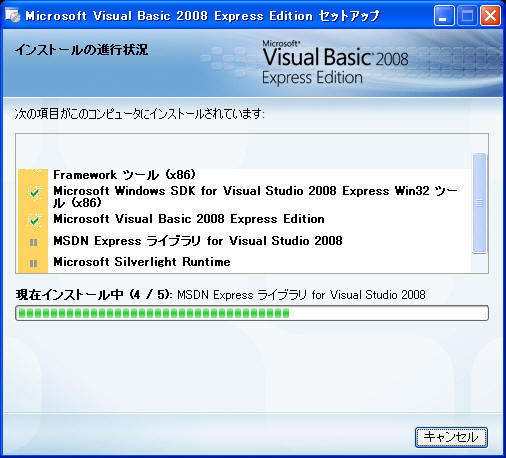Click pause icon beside MSDN Express ライブラリ
The image size is (506, 458).
[33, 242]
